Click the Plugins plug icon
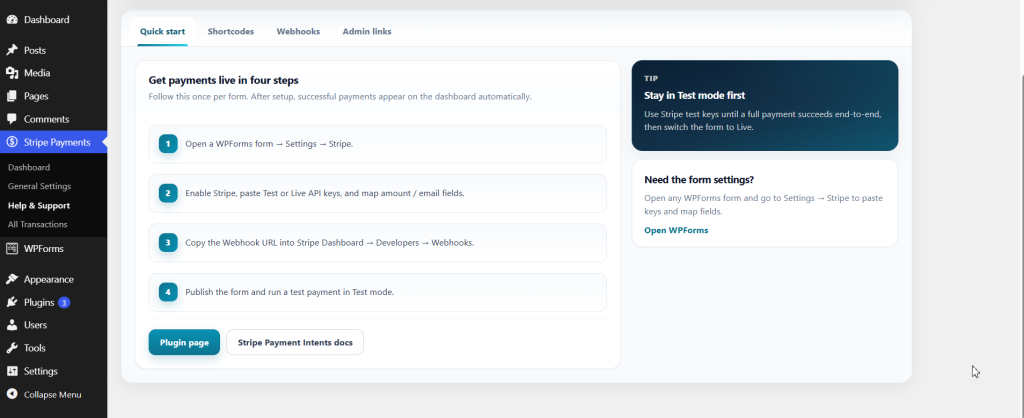The height and width of the screenshot is (418, 1024). tap(12, 302)
